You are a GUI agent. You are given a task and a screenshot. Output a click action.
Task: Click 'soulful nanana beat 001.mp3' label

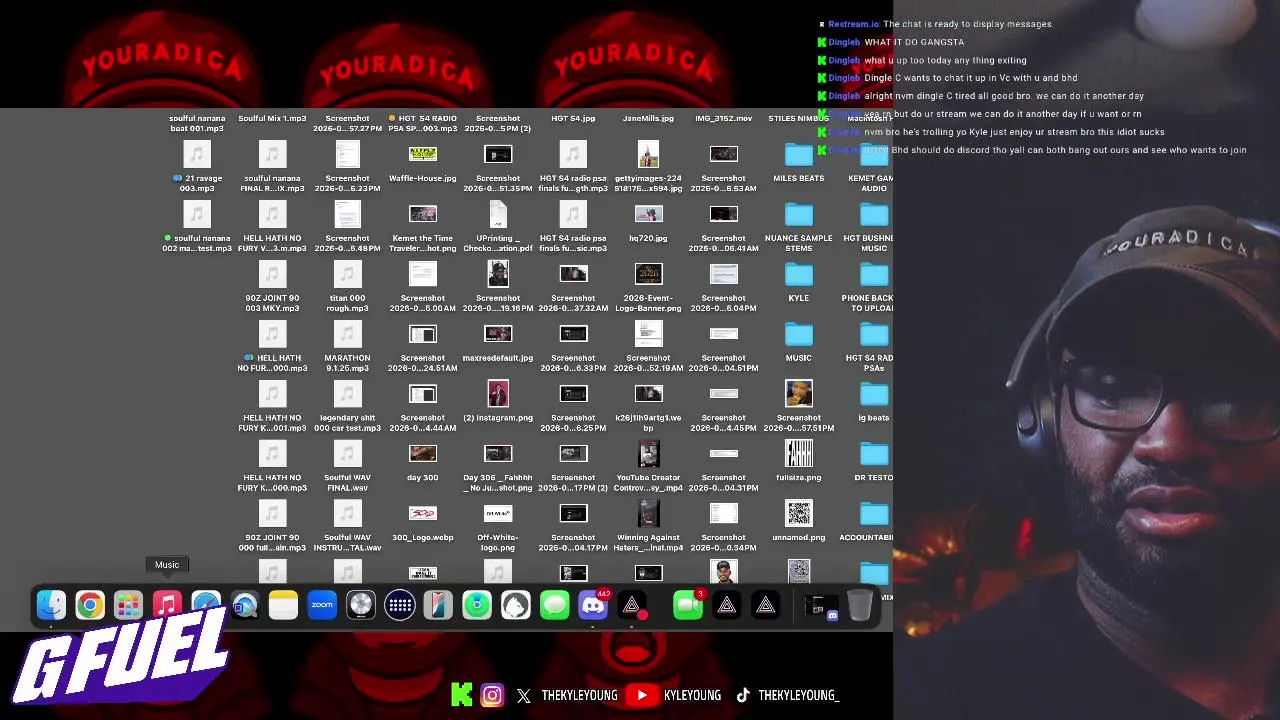(197, 123)
